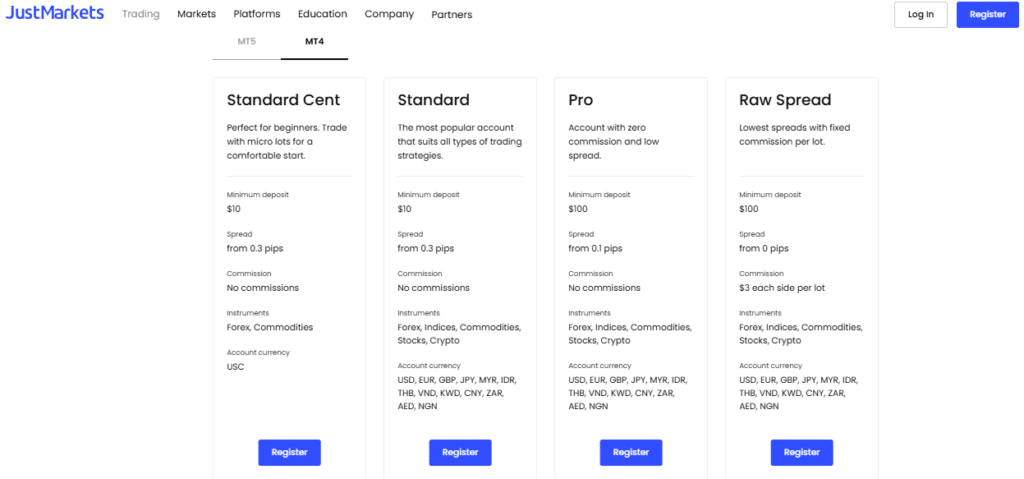Screen dimensions: 1024x479
Task: Click 'Lowest spreads with fixed commission' description
Action: [795, 135]
